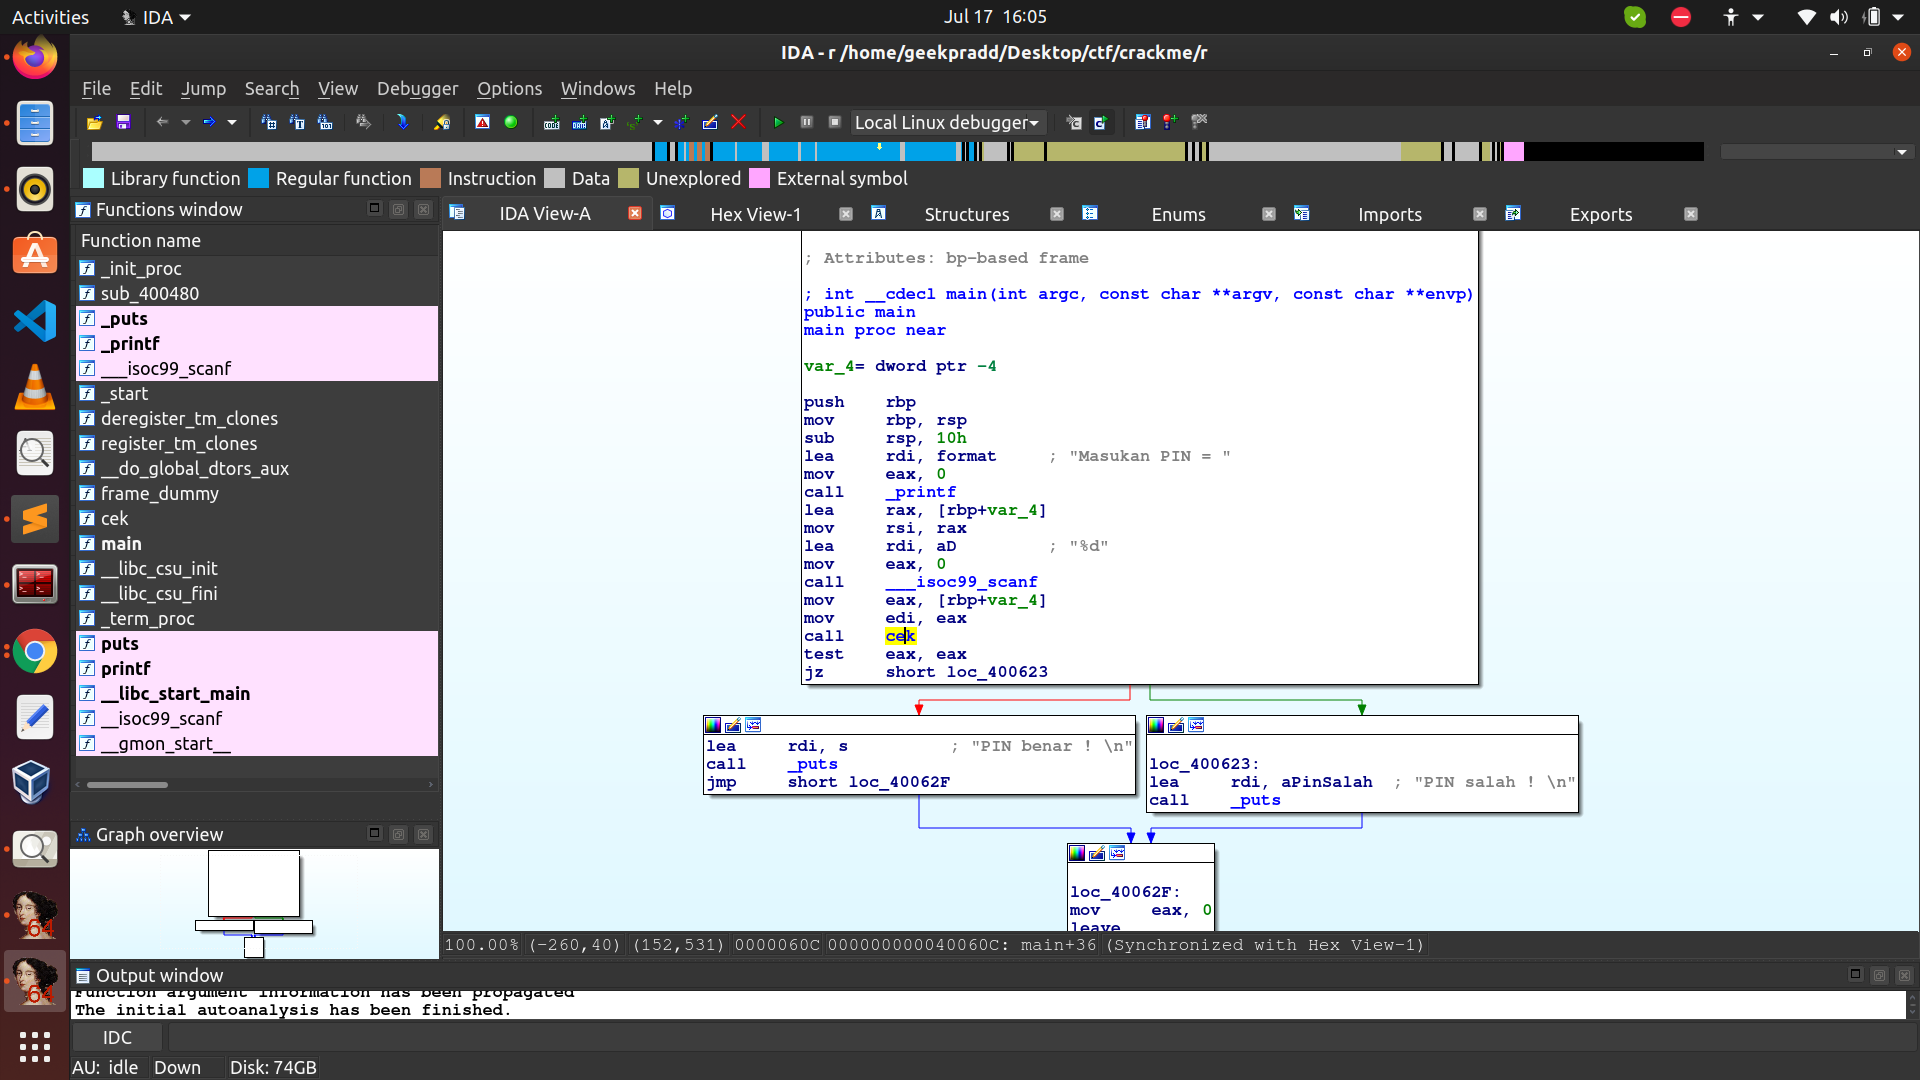Click the green circle toolbar icon

click(511, 122)
